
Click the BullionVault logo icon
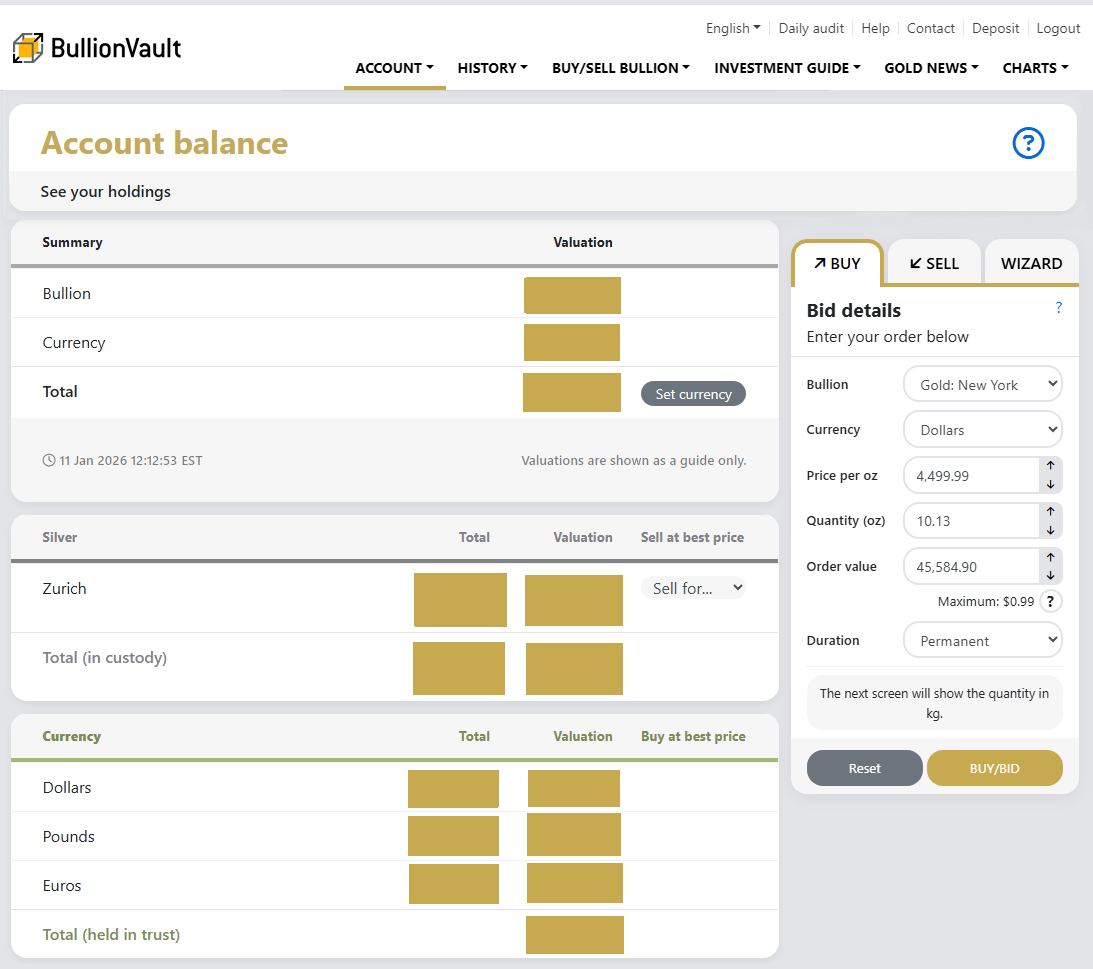(28, 48)
